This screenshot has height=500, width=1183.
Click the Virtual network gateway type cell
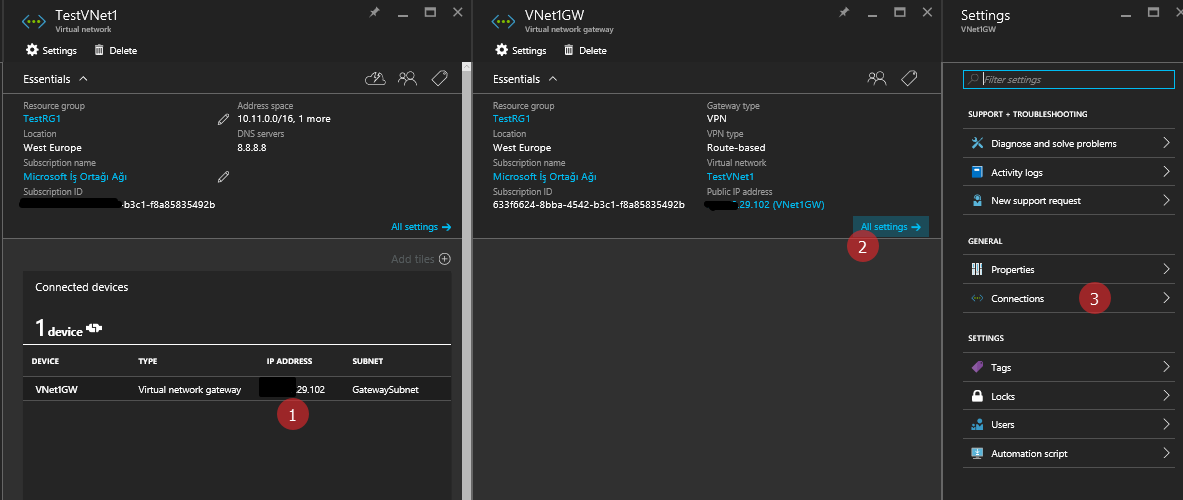pyautogui.click(x=189, y=390)
